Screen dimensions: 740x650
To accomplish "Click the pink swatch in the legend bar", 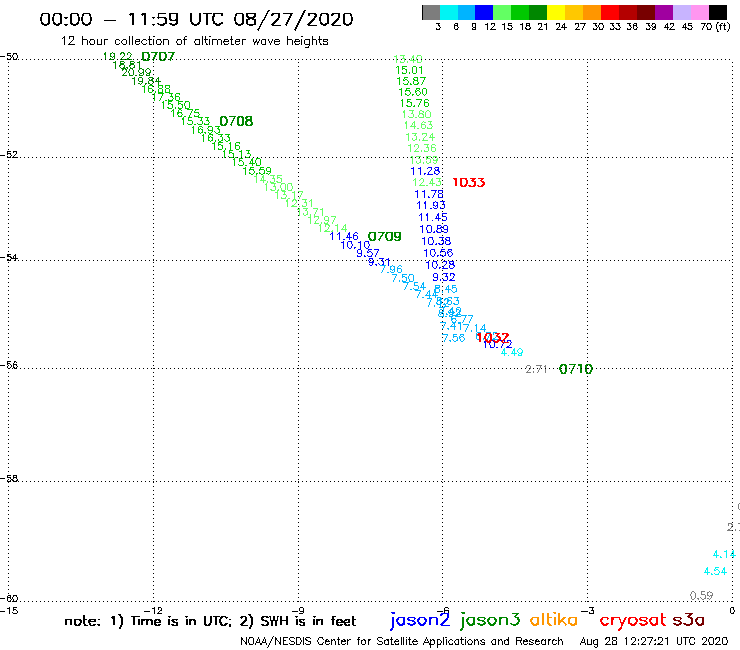I will pyautogui.click(x=699, y=12).
